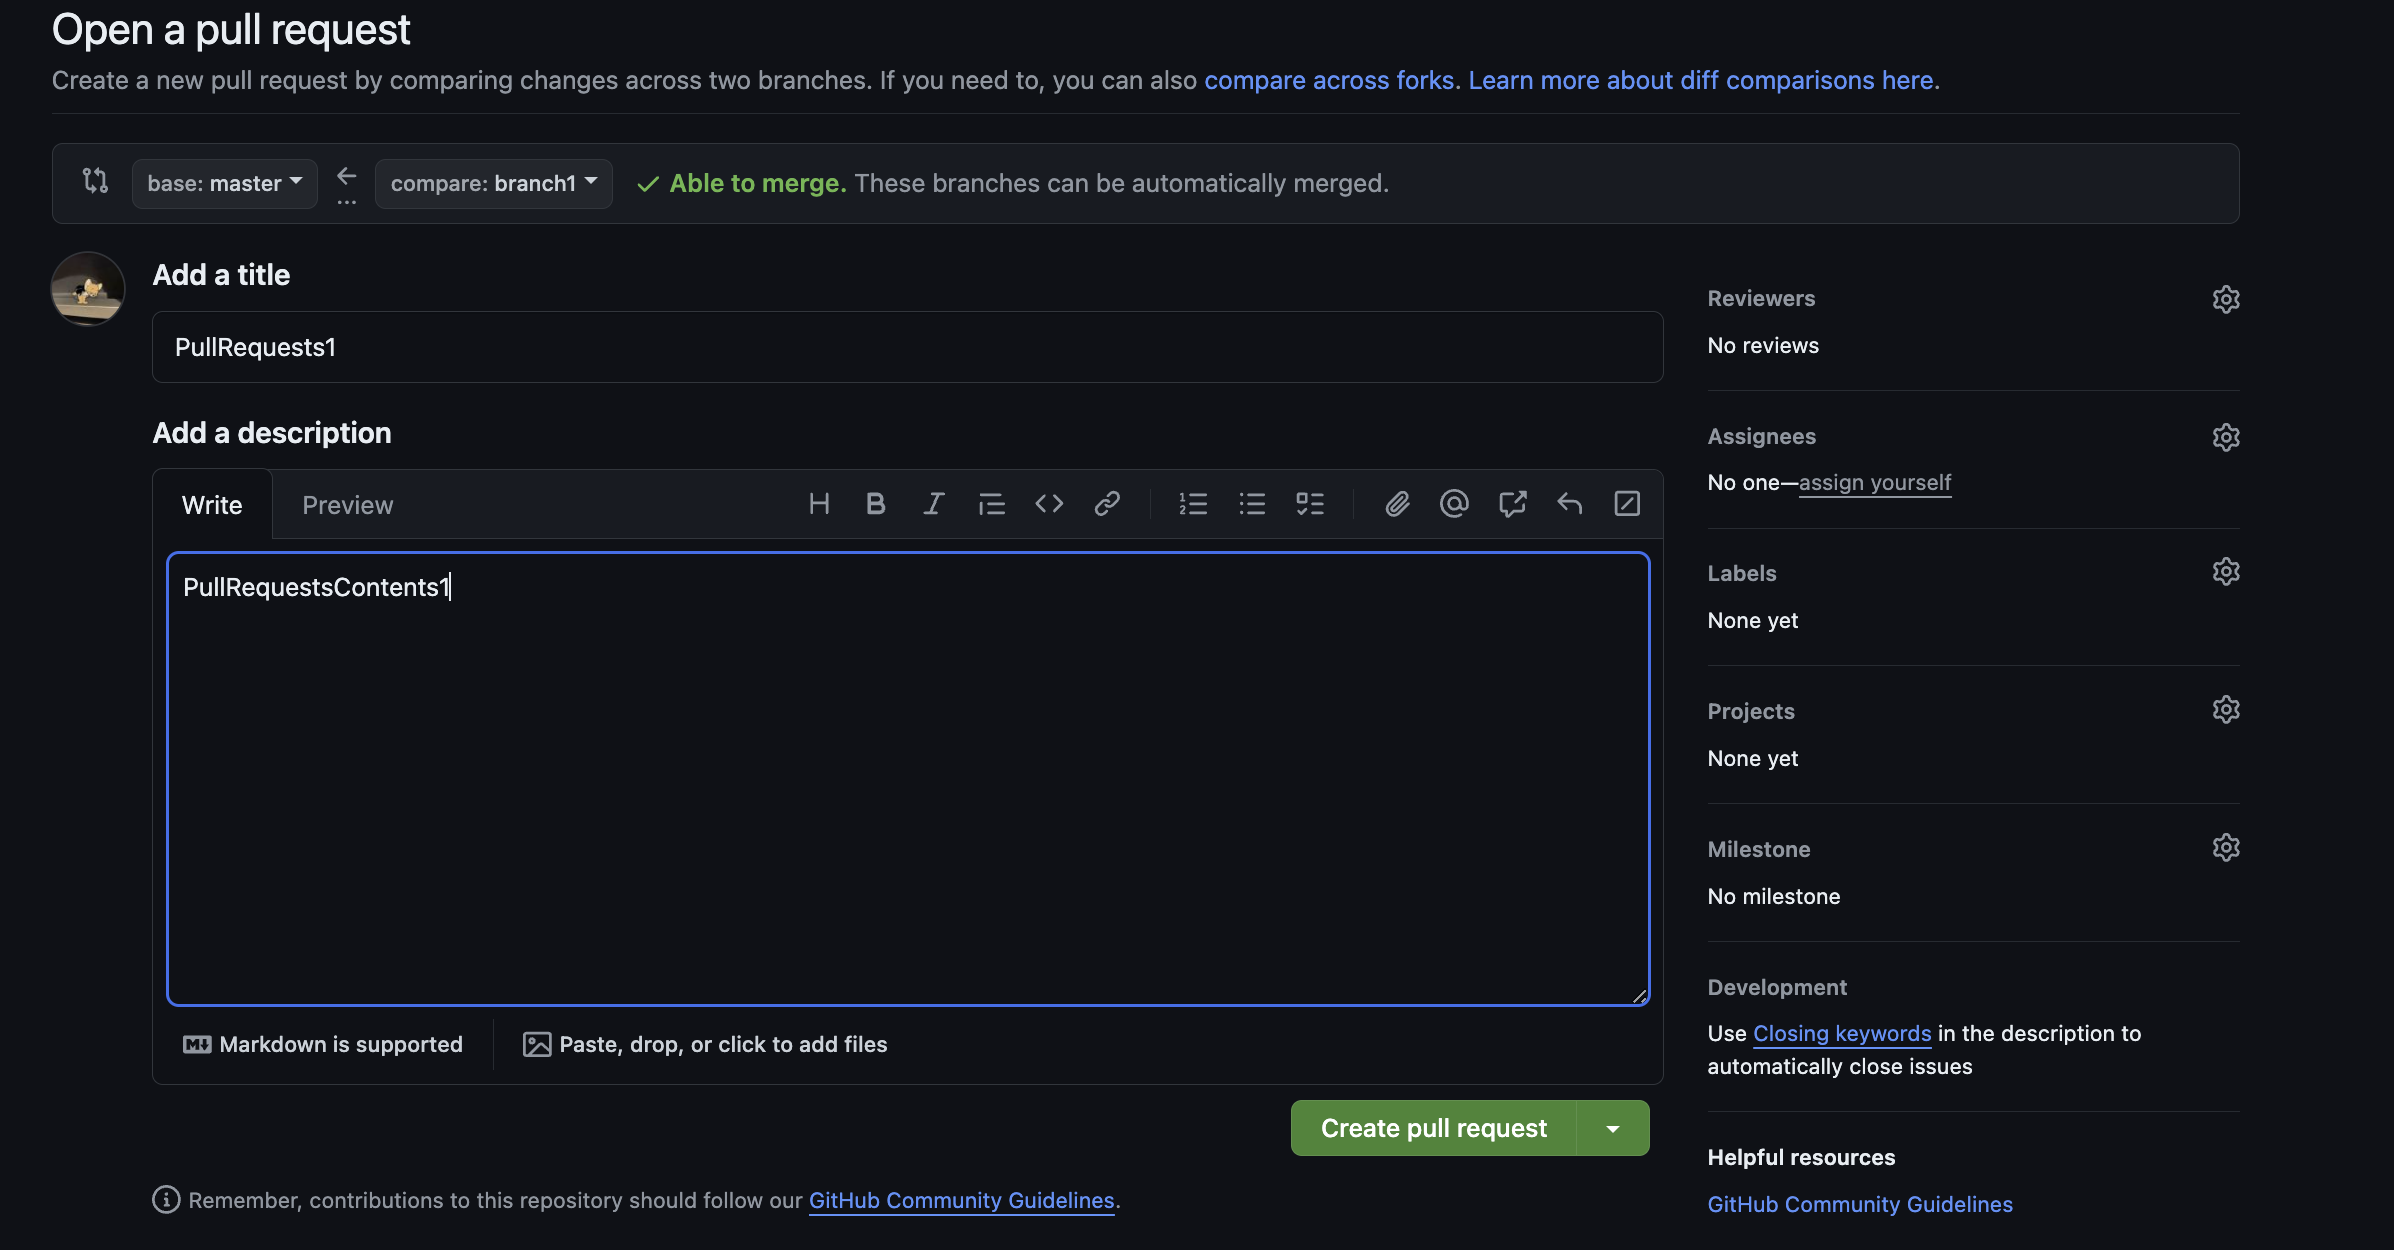Apply italic text formatting
The image size is (2394, 1250).
[x=934, y=504]
